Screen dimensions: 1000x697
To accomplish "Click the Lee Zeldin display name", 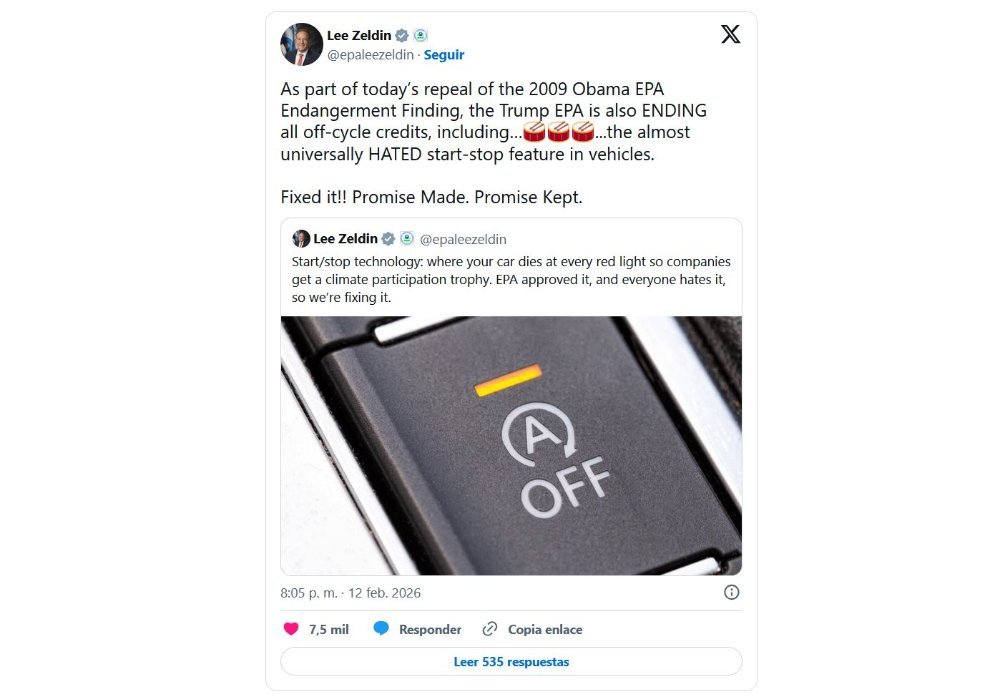I will [359, 36].
